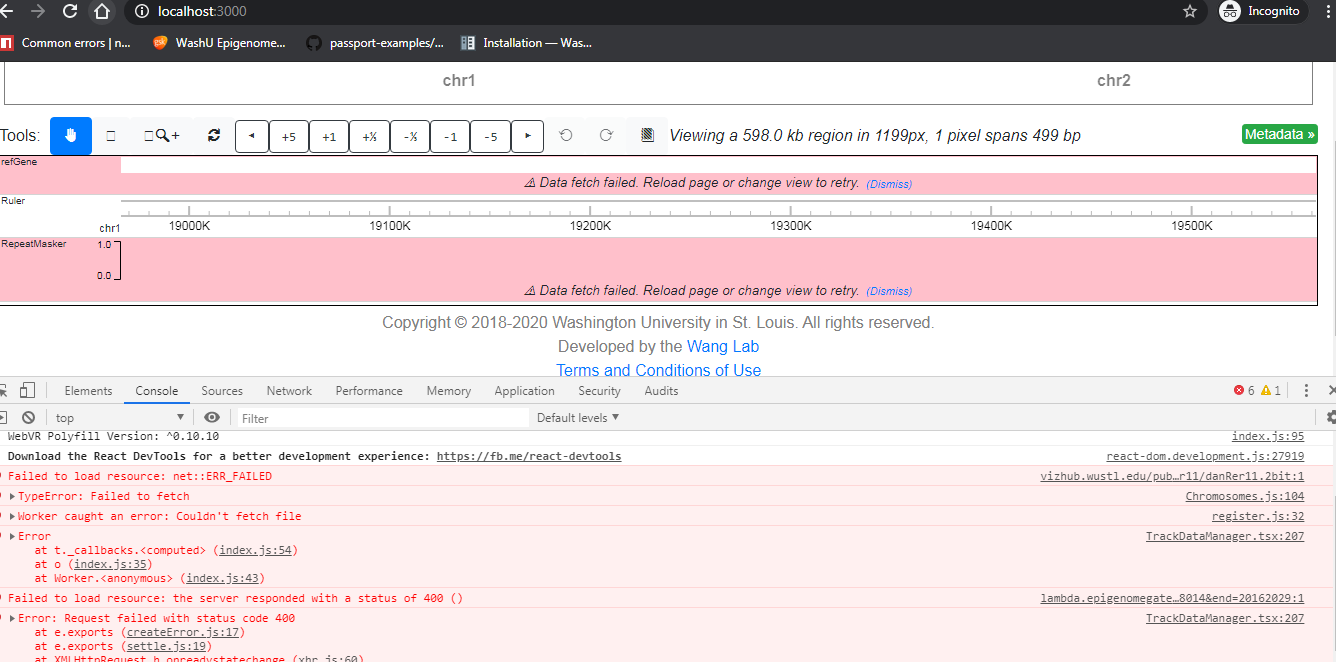
Task: Select the track reorder tool
Action: [110, 135]
